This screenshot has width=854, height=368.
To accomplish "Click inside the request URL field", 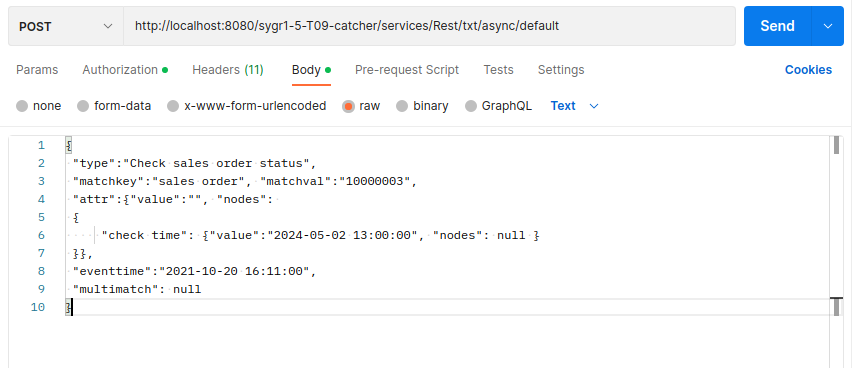I will 429,26.
